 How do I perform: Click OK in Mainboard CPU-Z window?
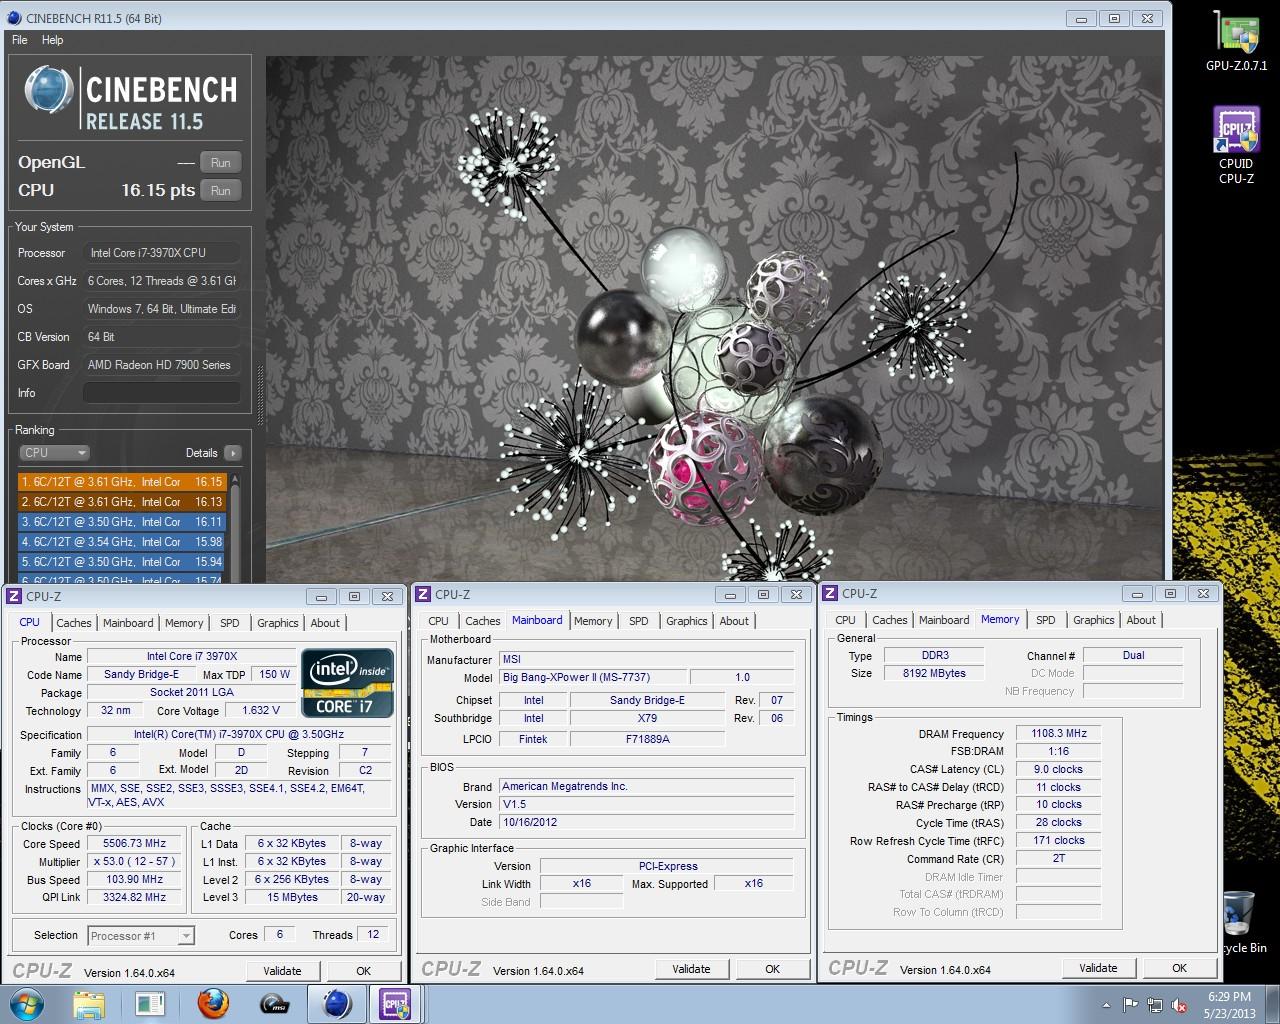click(x=773, y=969)
